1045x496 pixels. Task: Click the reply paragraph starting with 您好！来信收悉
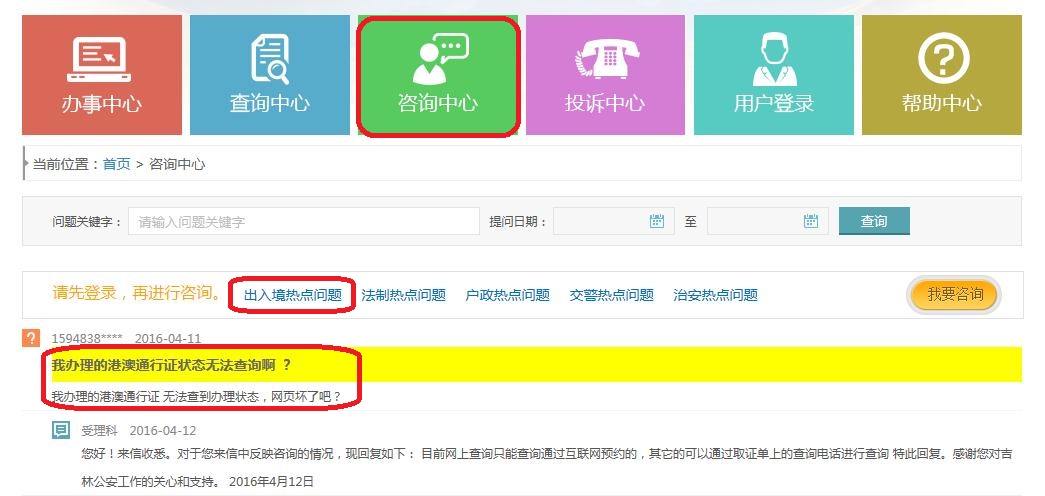click(x=546, y=467)
